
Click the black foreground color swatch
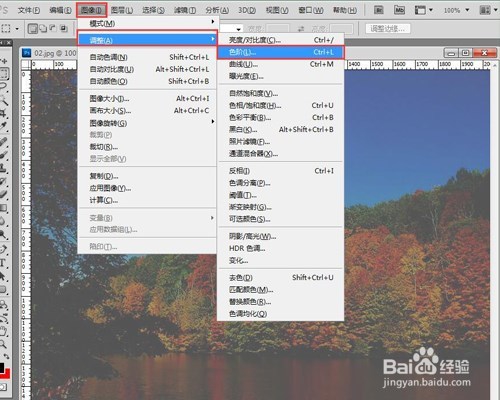[1, 368]
